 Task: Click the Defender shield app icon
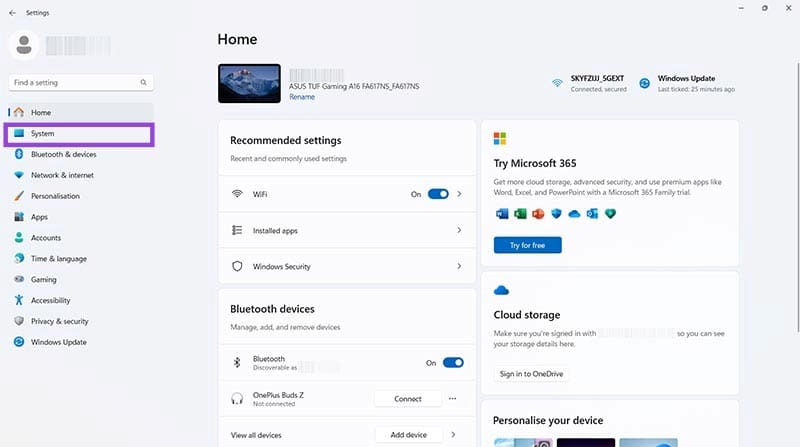click(556, 214)
